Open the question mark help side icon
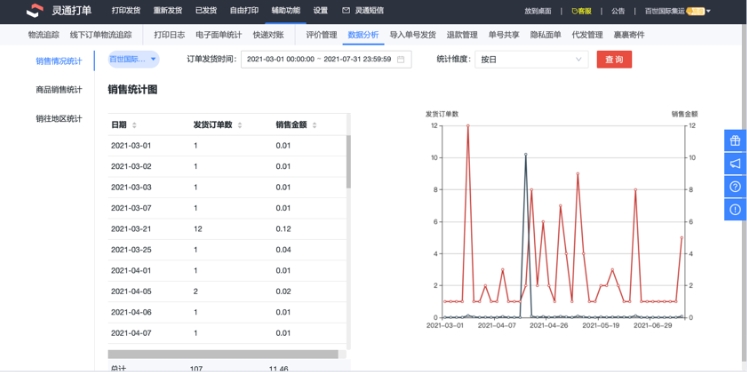 click(x=735, y=186)
